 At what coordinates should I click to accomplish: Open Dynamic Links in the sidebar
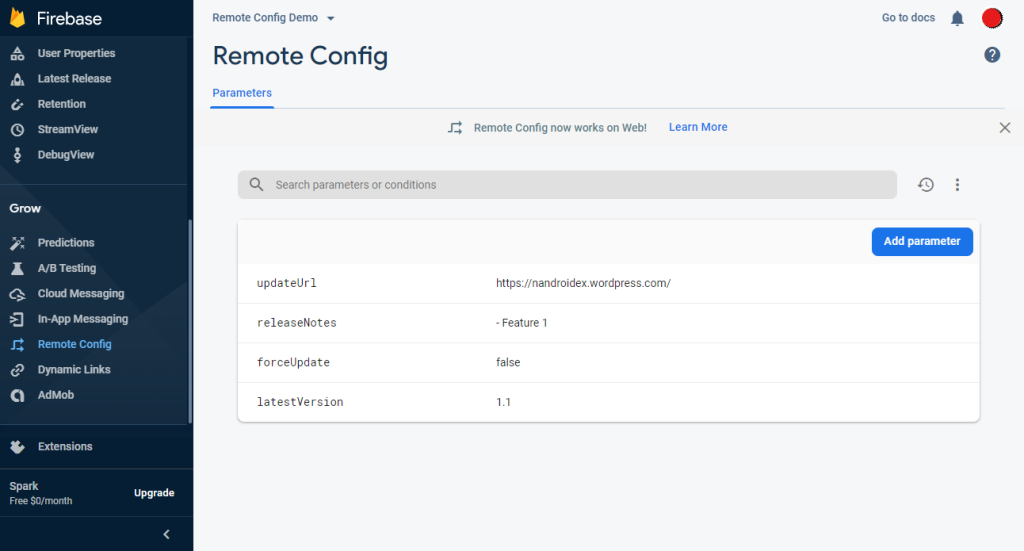pos(73,370)
